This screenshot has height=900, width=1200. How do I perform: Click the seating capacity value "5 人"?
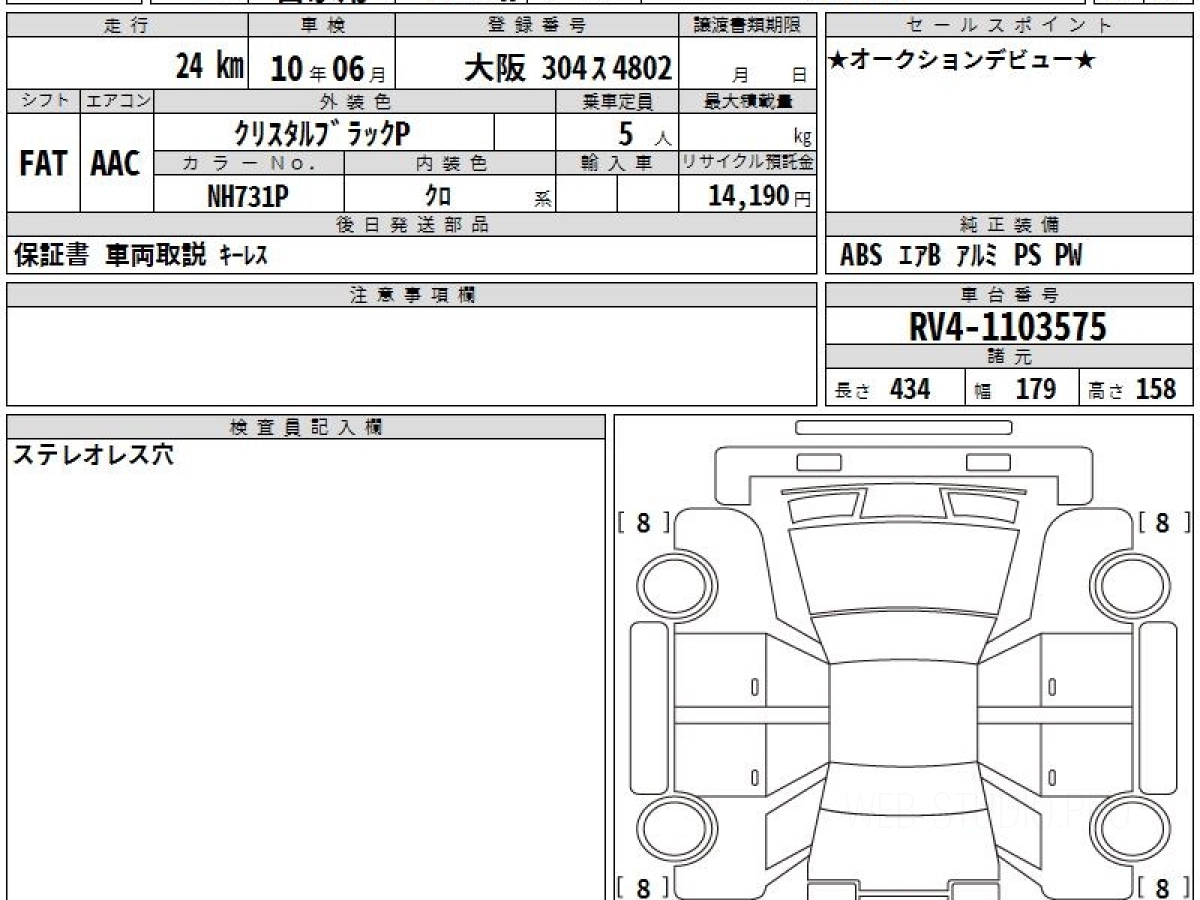[644, 132]
